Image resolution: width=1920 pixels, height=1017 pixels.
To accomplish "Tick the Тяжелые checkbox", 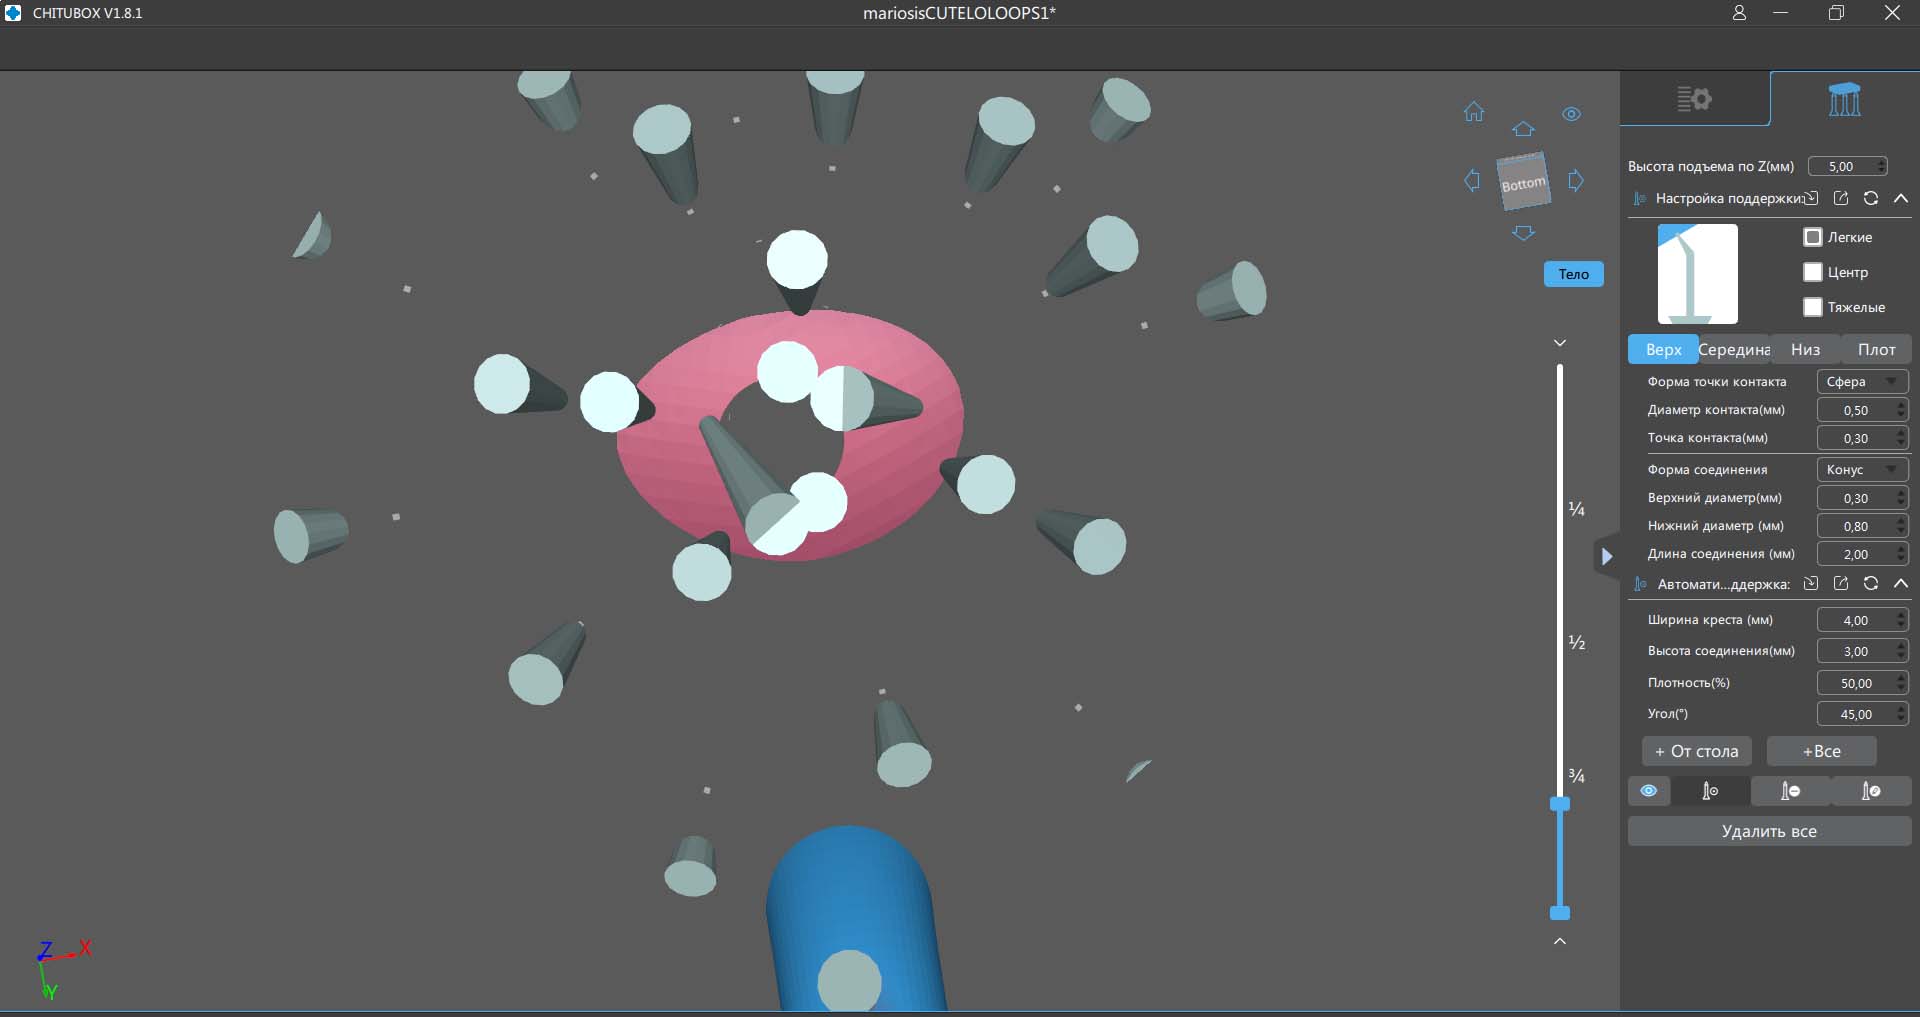I will coord(1812,307).
